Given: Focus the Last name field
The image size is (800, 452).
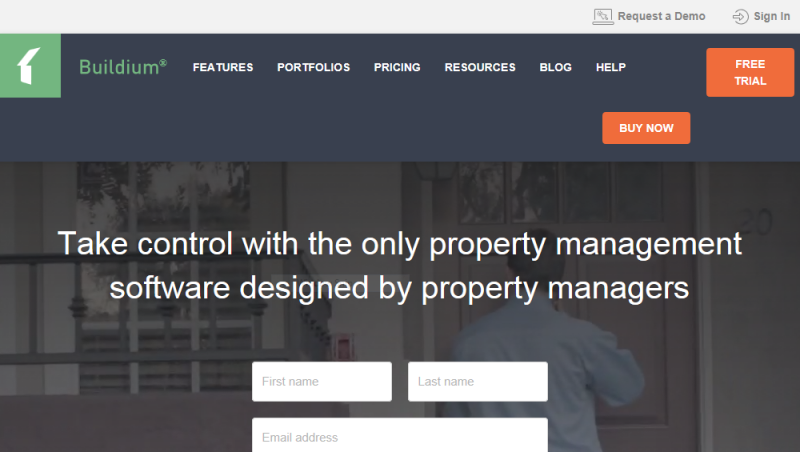Looking at the screenshot, I should 478,382.
